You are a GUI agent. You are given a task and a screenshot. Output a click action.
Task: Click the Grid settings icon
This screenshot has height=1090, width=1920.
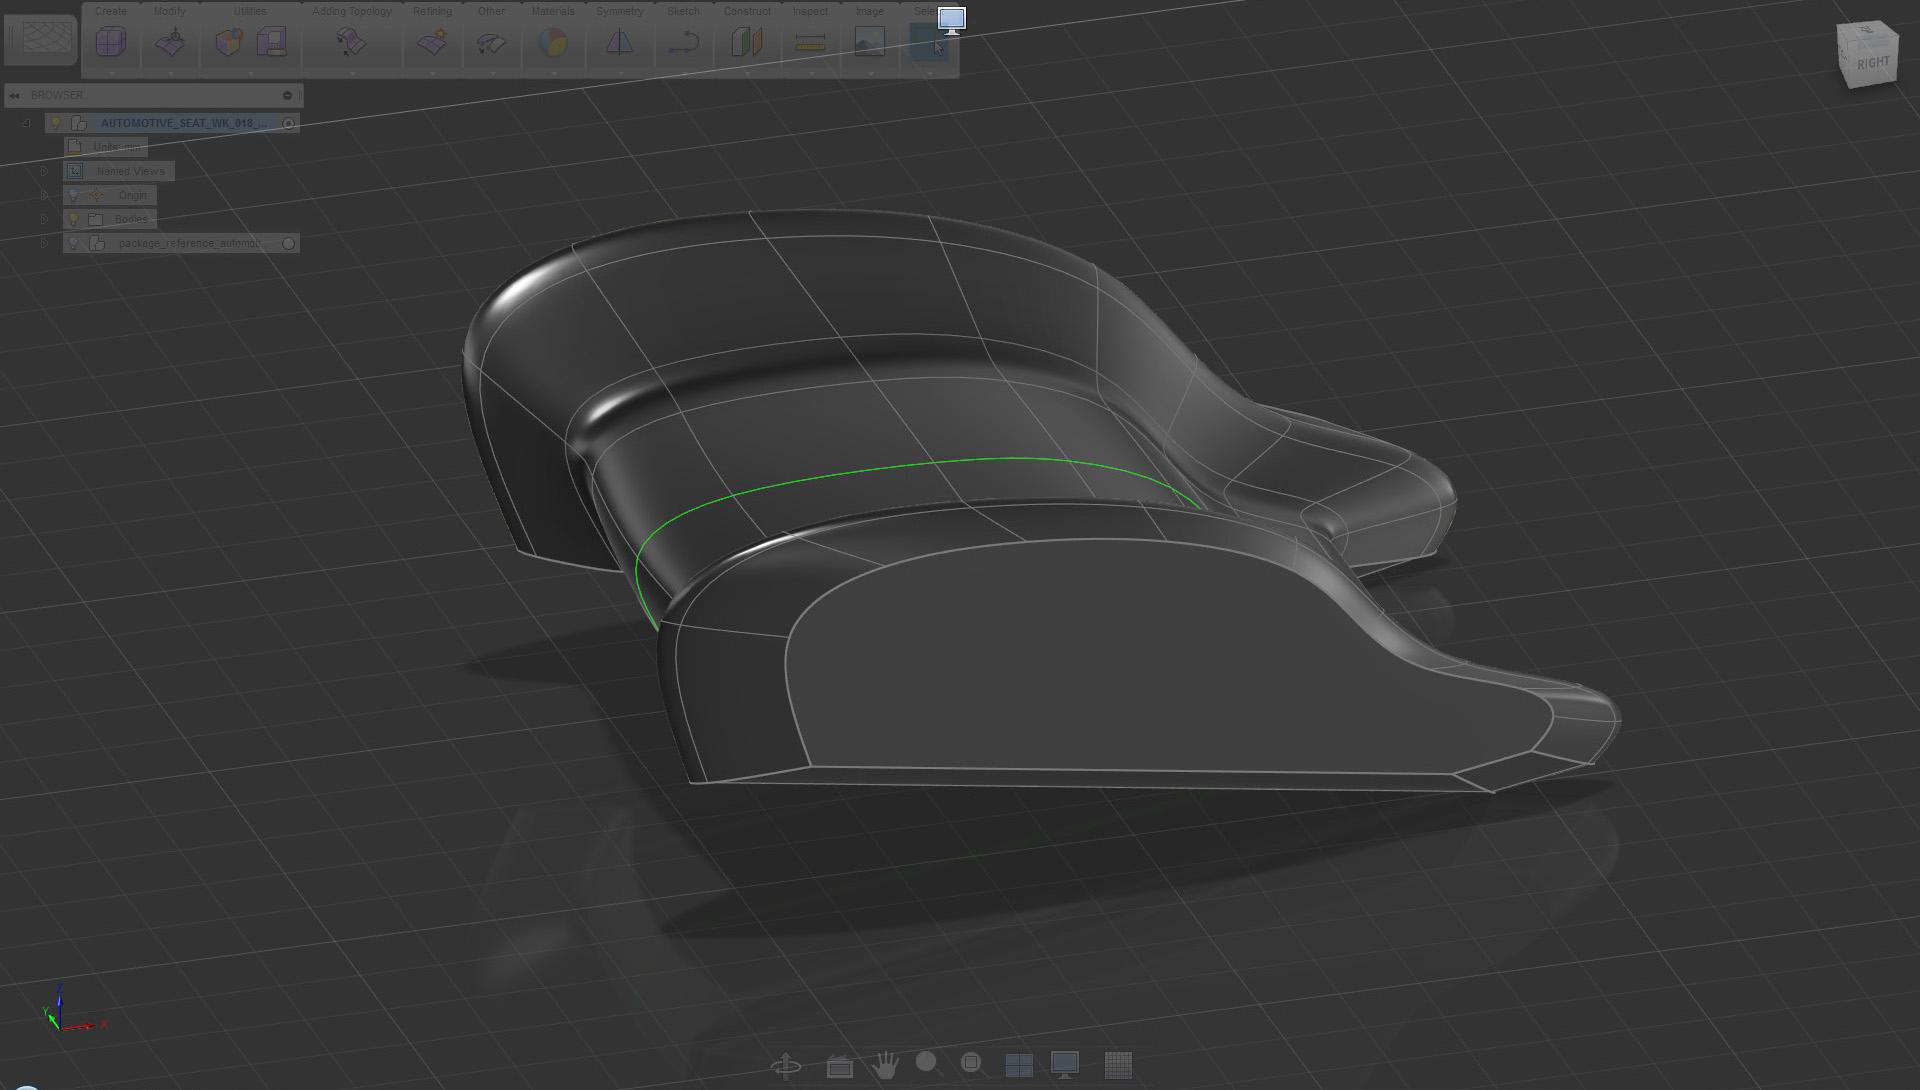[1117, 1065]
